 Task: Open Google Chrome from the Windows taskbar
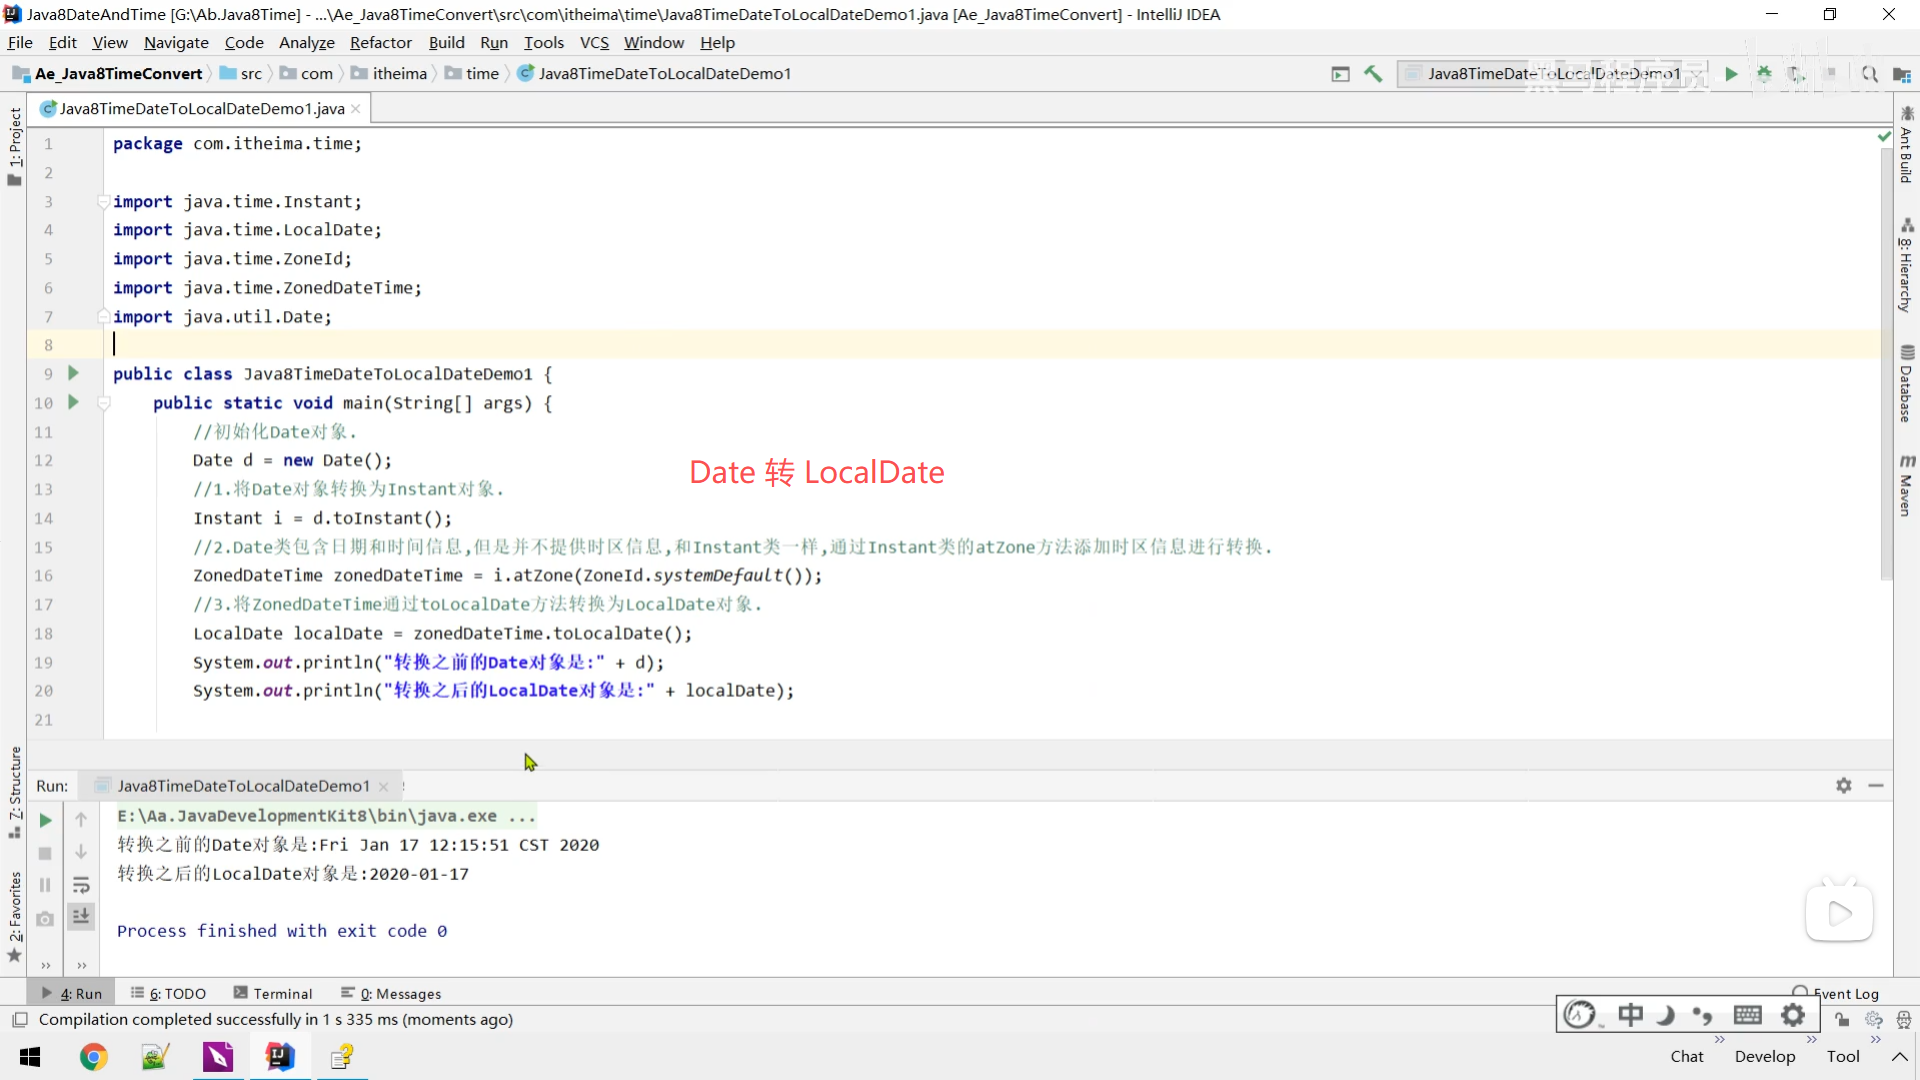[x=93, y=1056]
